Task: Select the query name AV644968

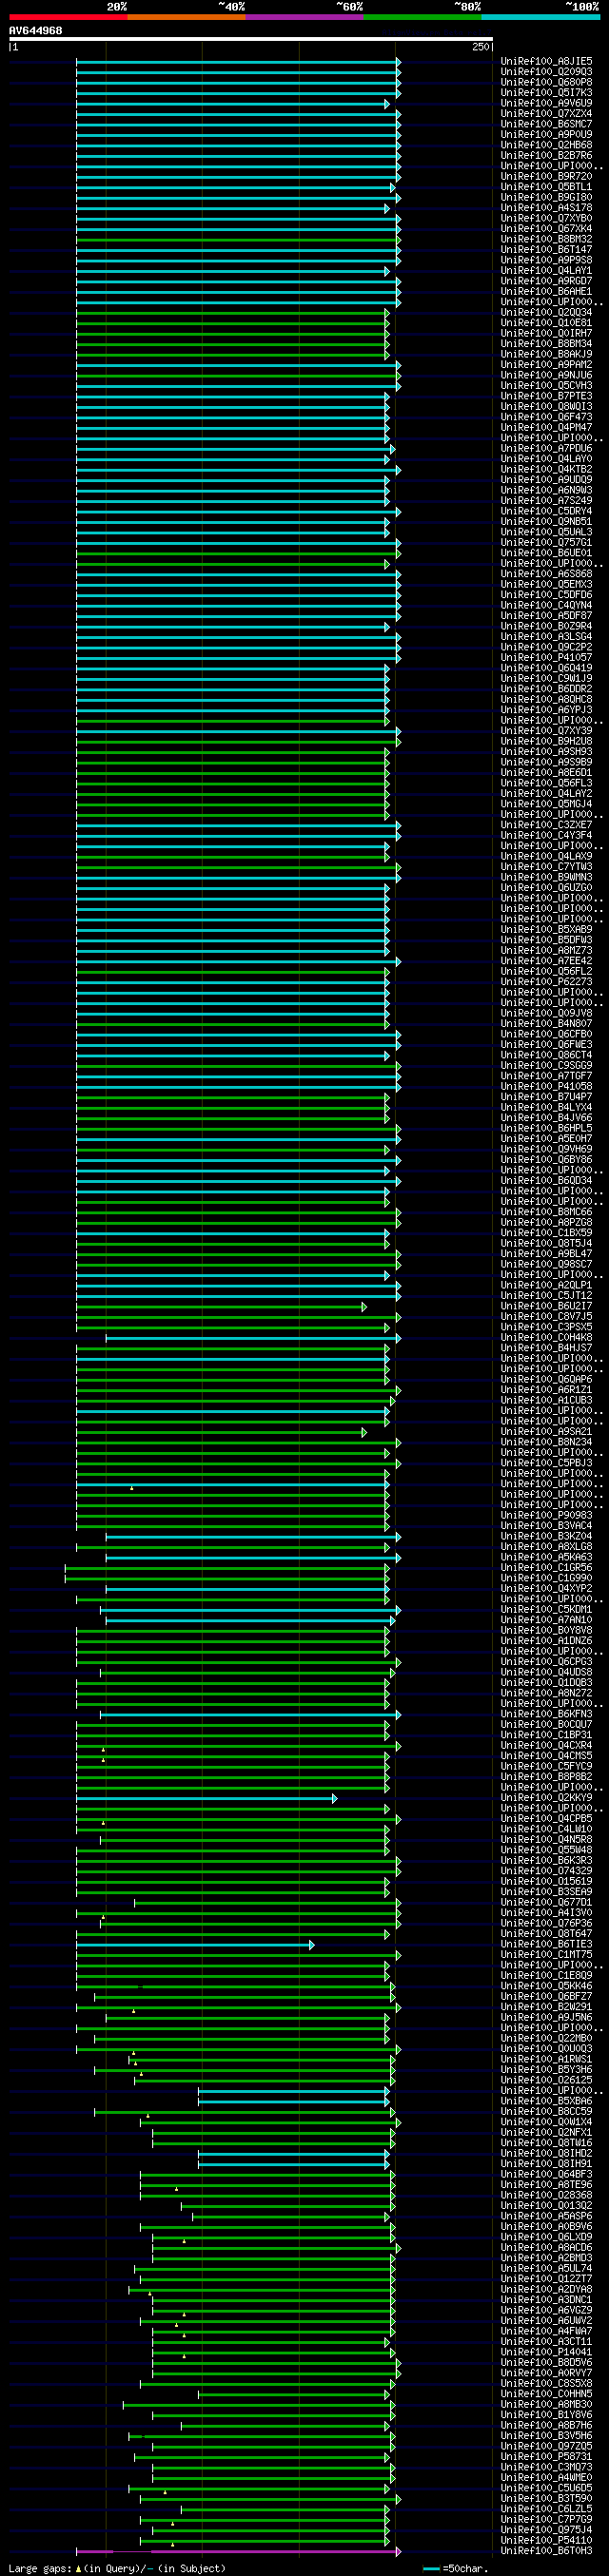Action: [x=35, y=31]
